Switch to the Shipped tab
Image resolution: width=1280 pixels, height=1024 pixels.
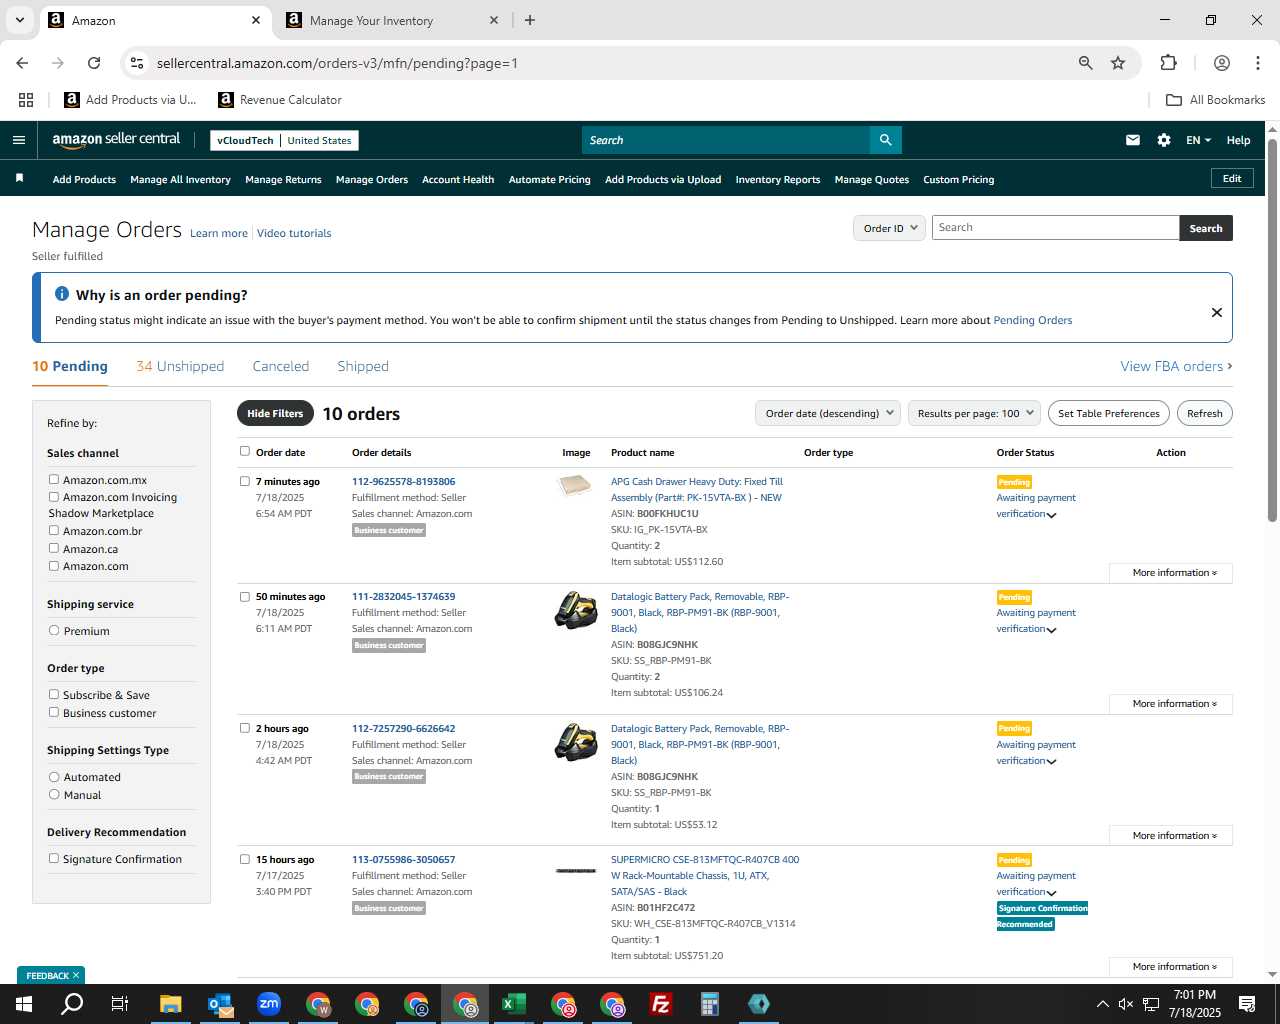click(x=363, y=366)
